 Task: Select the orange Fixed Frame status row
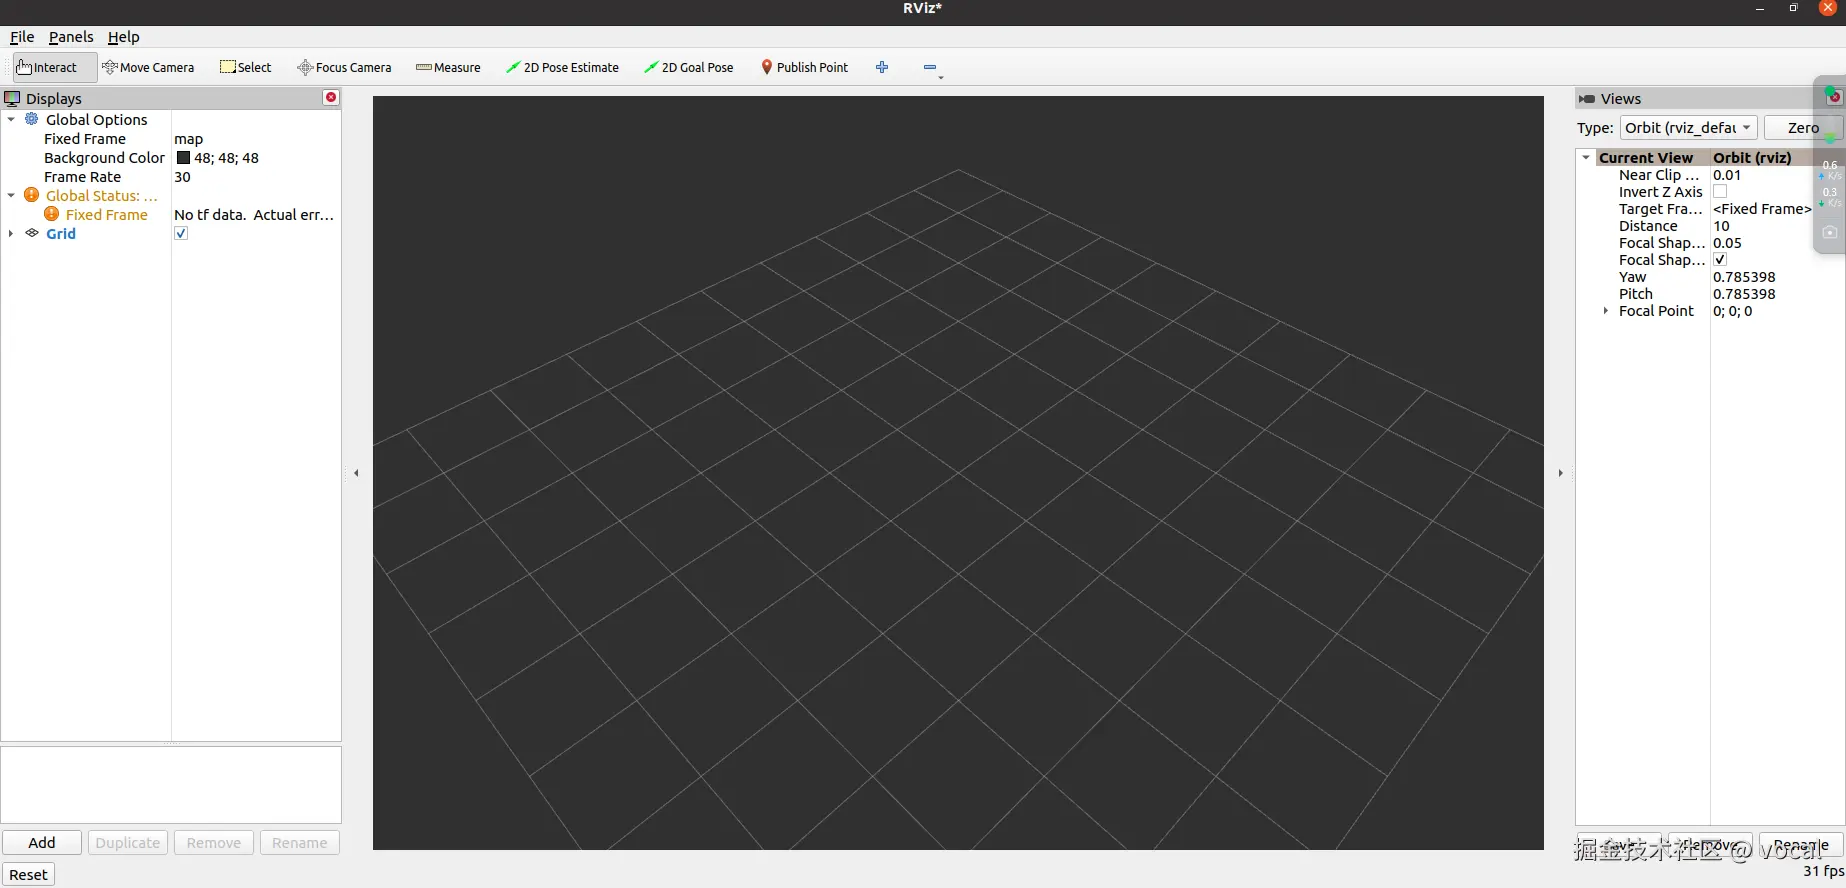[107, 214]
